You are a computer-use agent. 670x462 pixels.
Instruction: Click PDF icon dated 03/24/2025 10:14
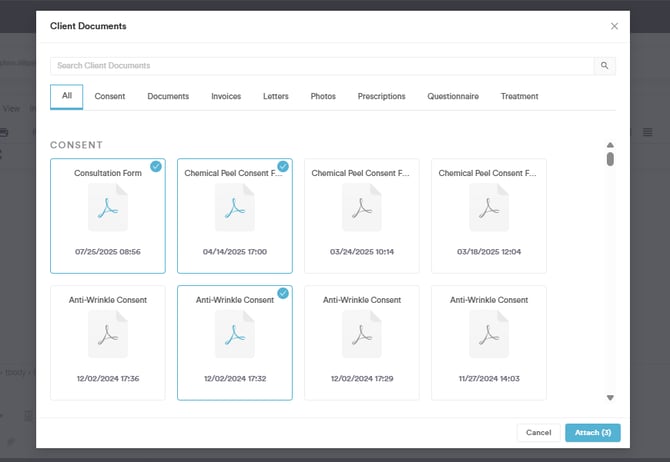(361, 208)
